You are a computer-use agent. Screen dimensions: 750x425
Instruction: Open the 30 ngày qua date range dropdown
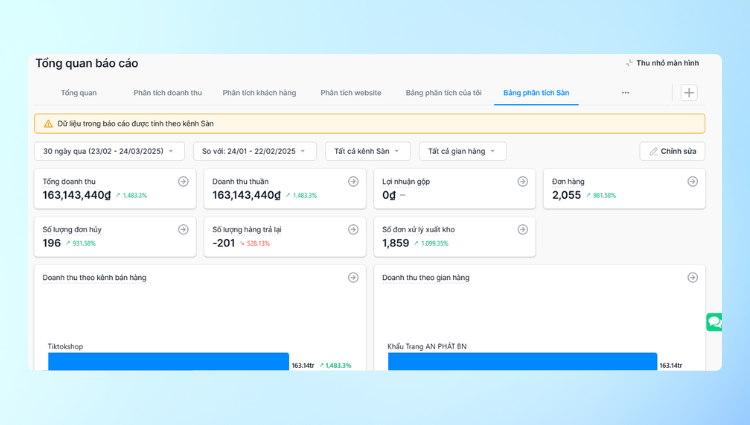click(110, 151)
